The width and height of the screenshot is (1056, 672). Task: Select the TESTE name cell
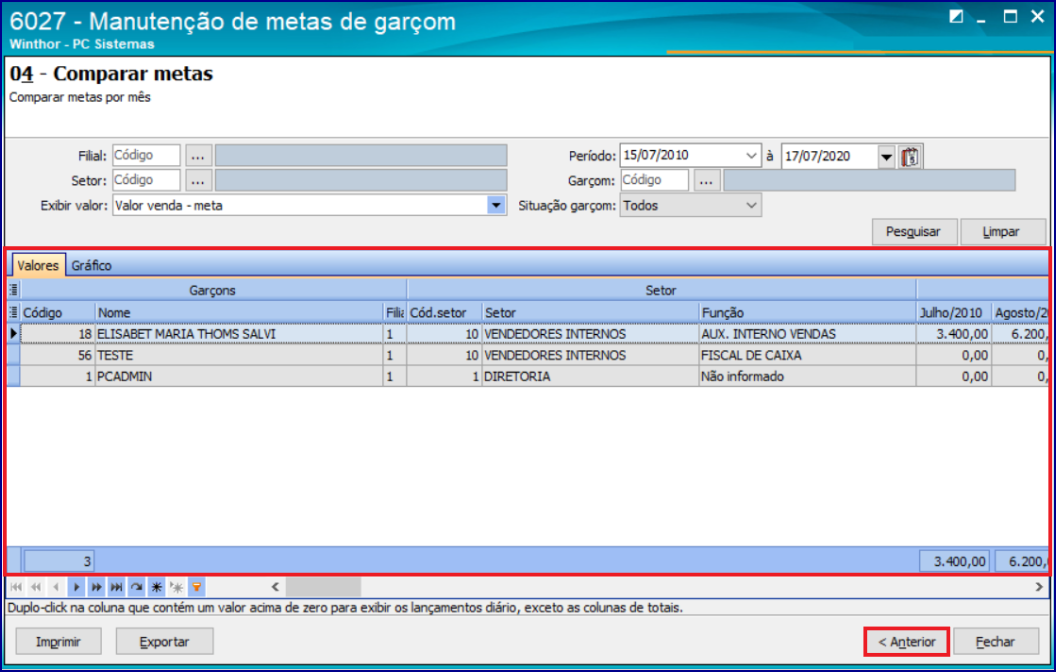239,355
